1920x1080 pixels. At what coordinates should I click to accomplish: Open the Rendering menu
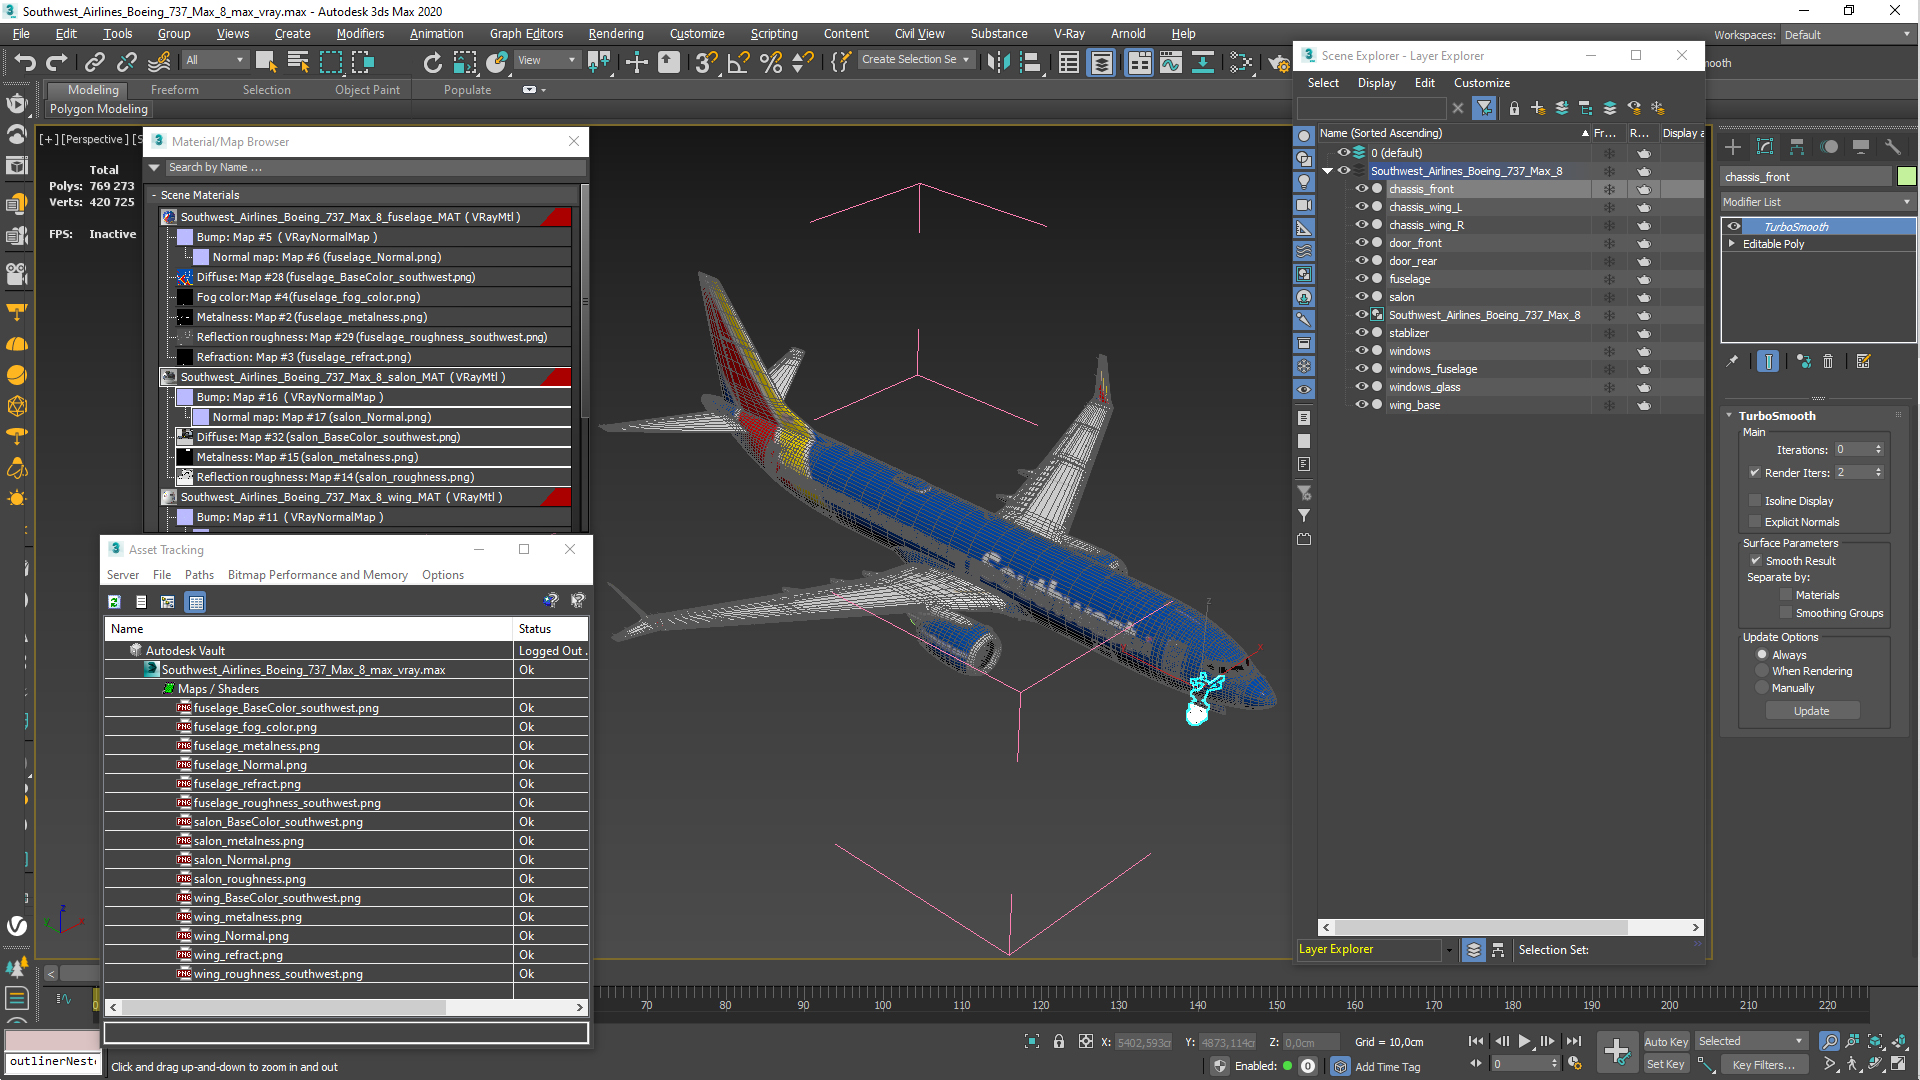(615, 34)
